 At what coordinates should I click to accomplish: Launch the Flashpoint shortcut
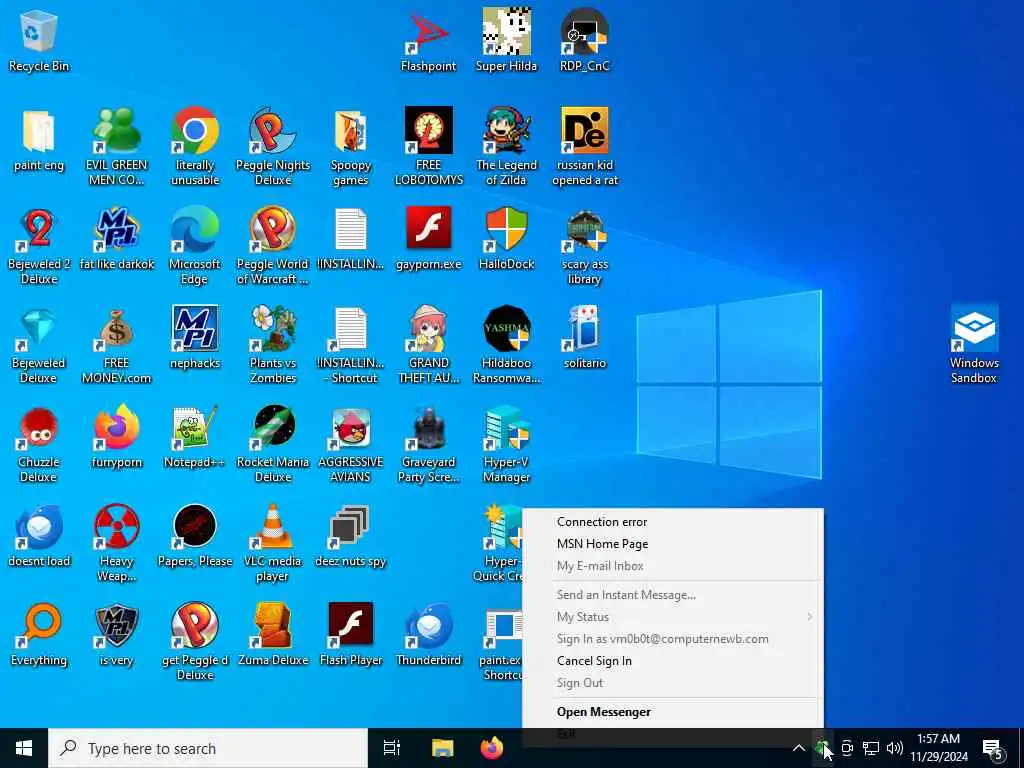(x=428, y=42)
